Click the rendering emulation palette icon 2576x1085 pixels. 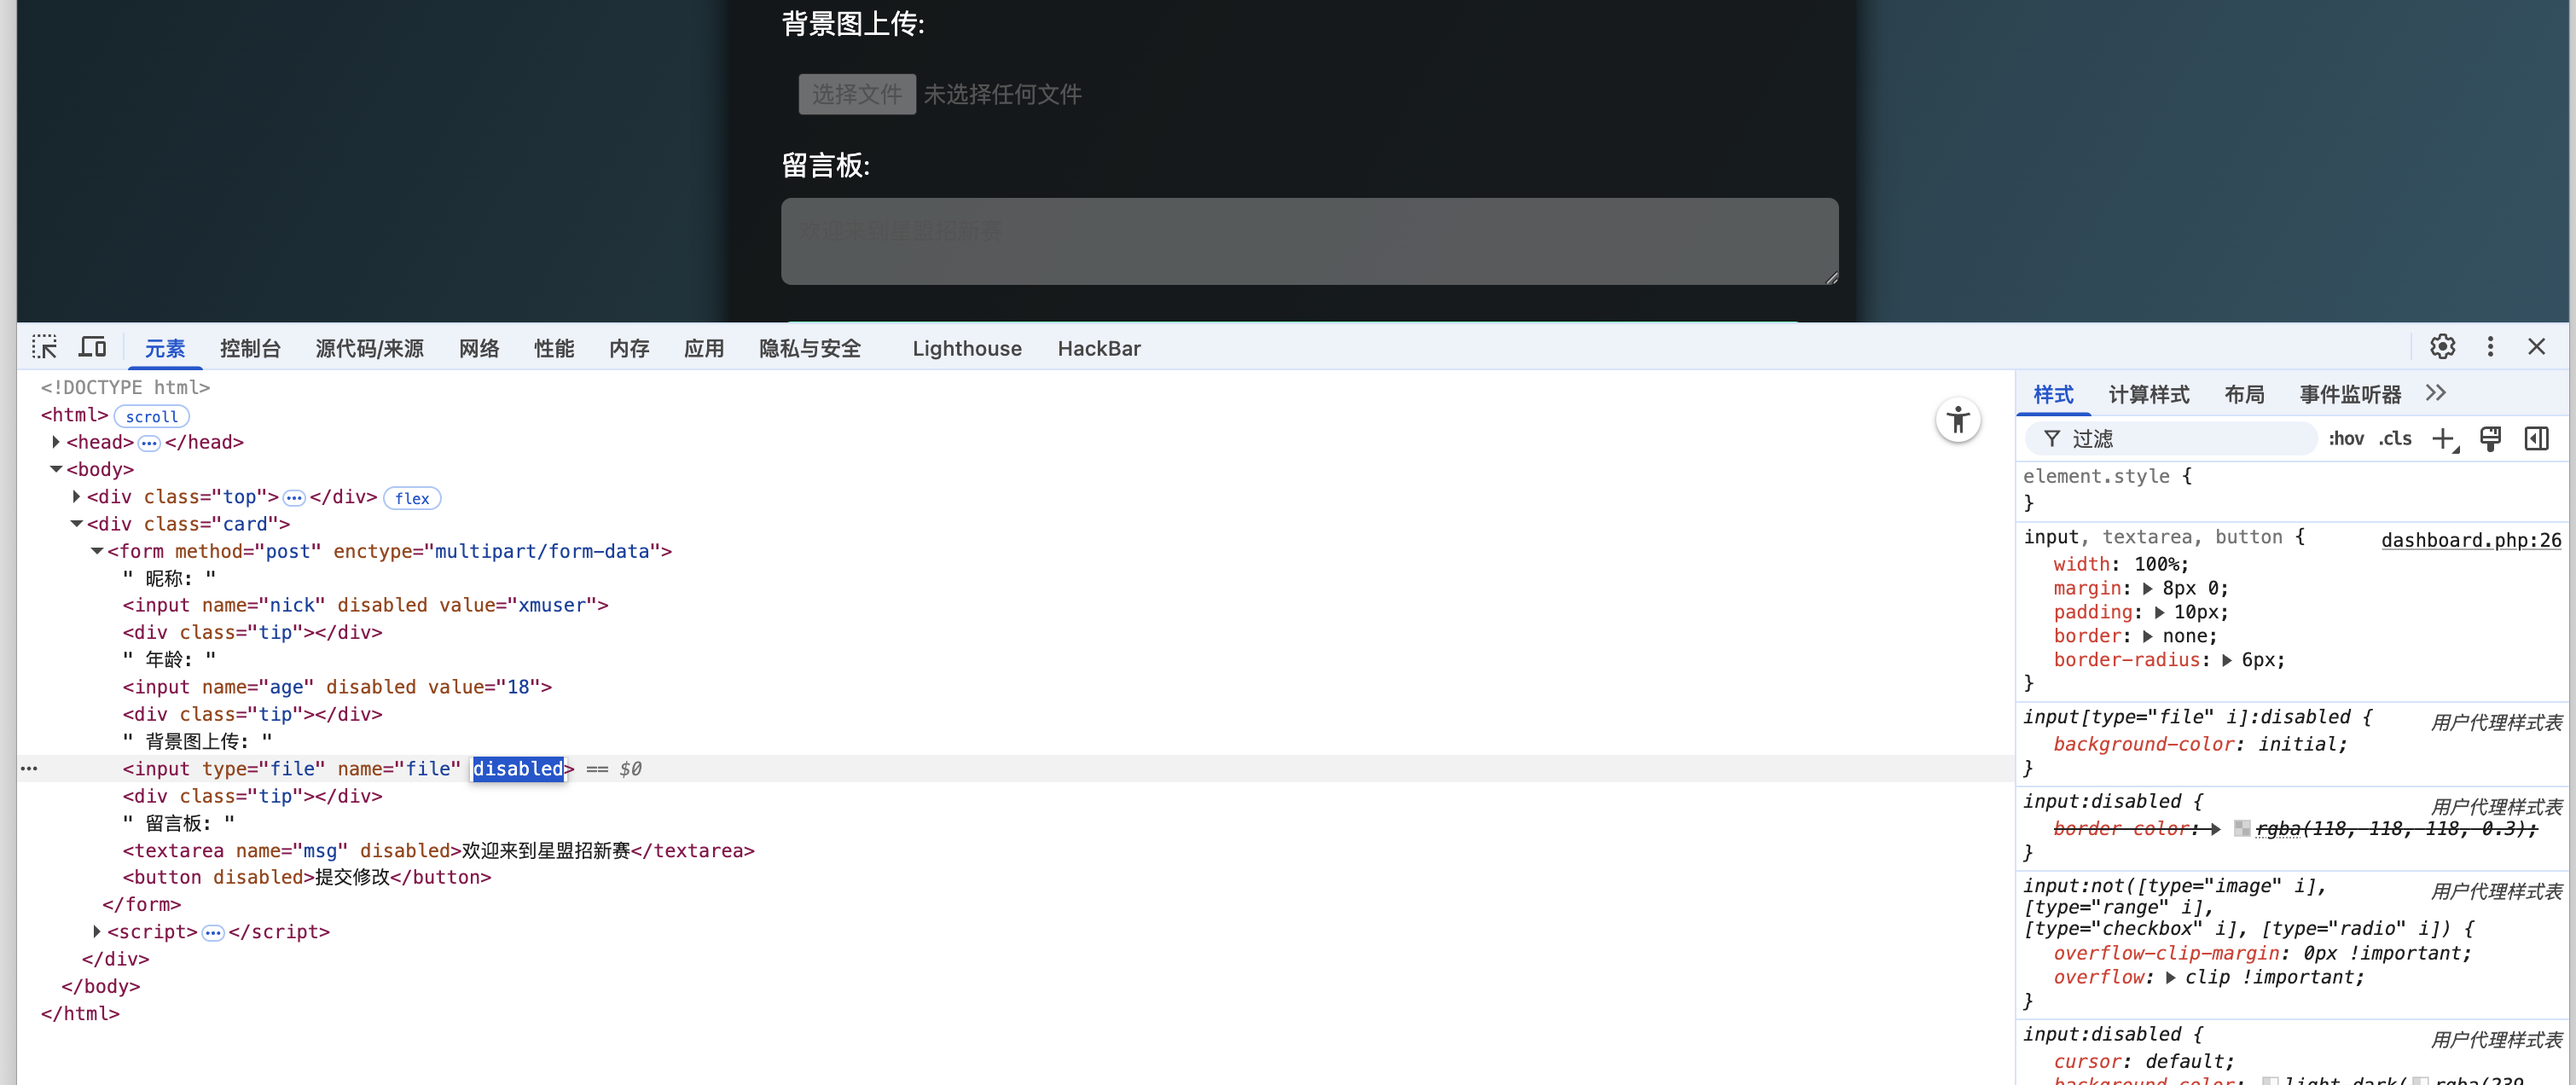click(2491, 438)
